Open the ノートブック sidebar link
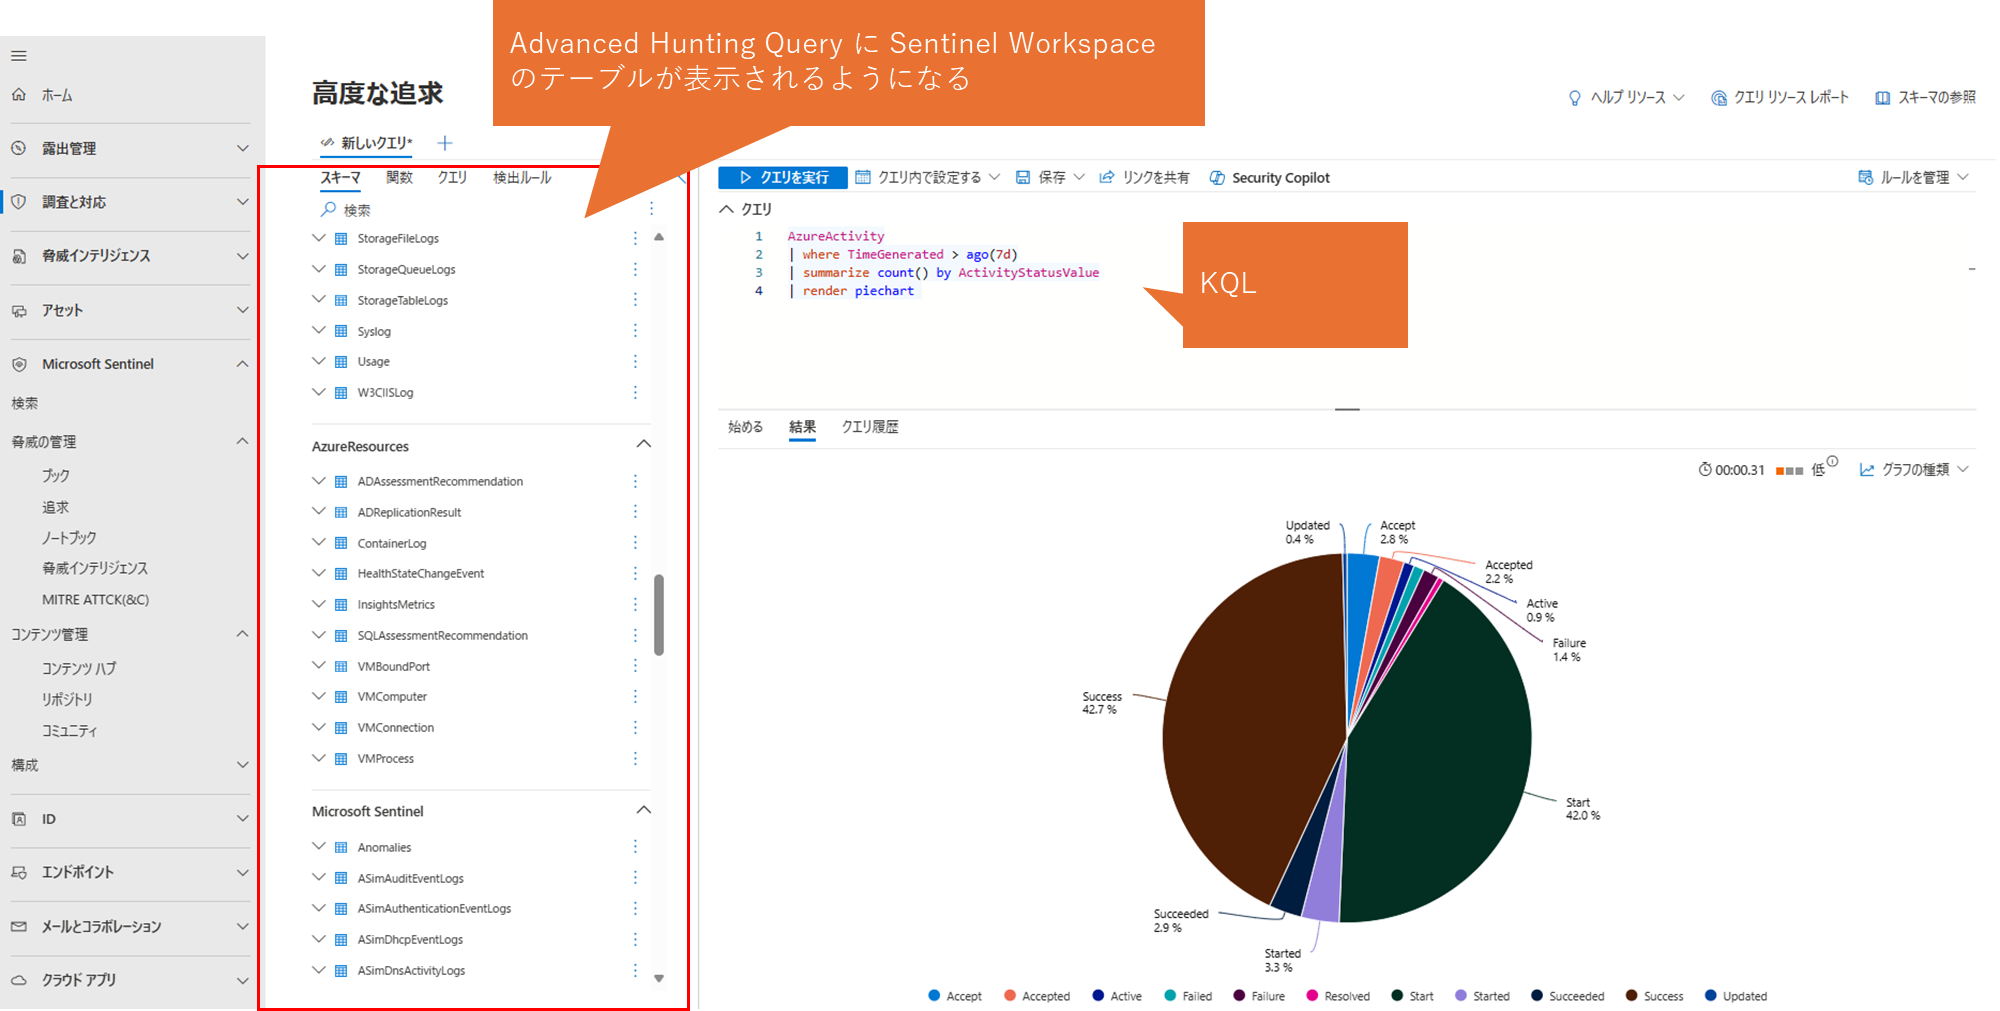 69,538
